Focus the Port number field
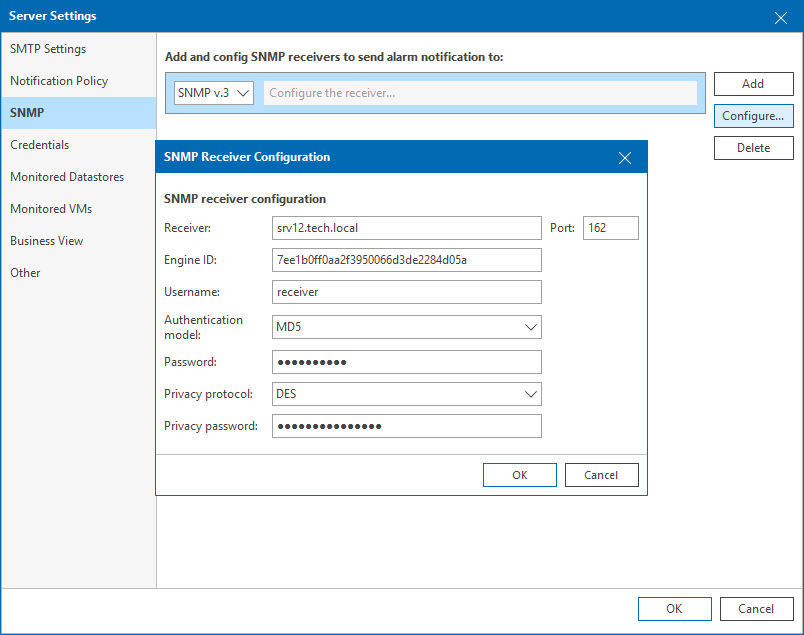The height and width of the screenshot is (635, 804). pyautogui.click(x=610, y=228)
